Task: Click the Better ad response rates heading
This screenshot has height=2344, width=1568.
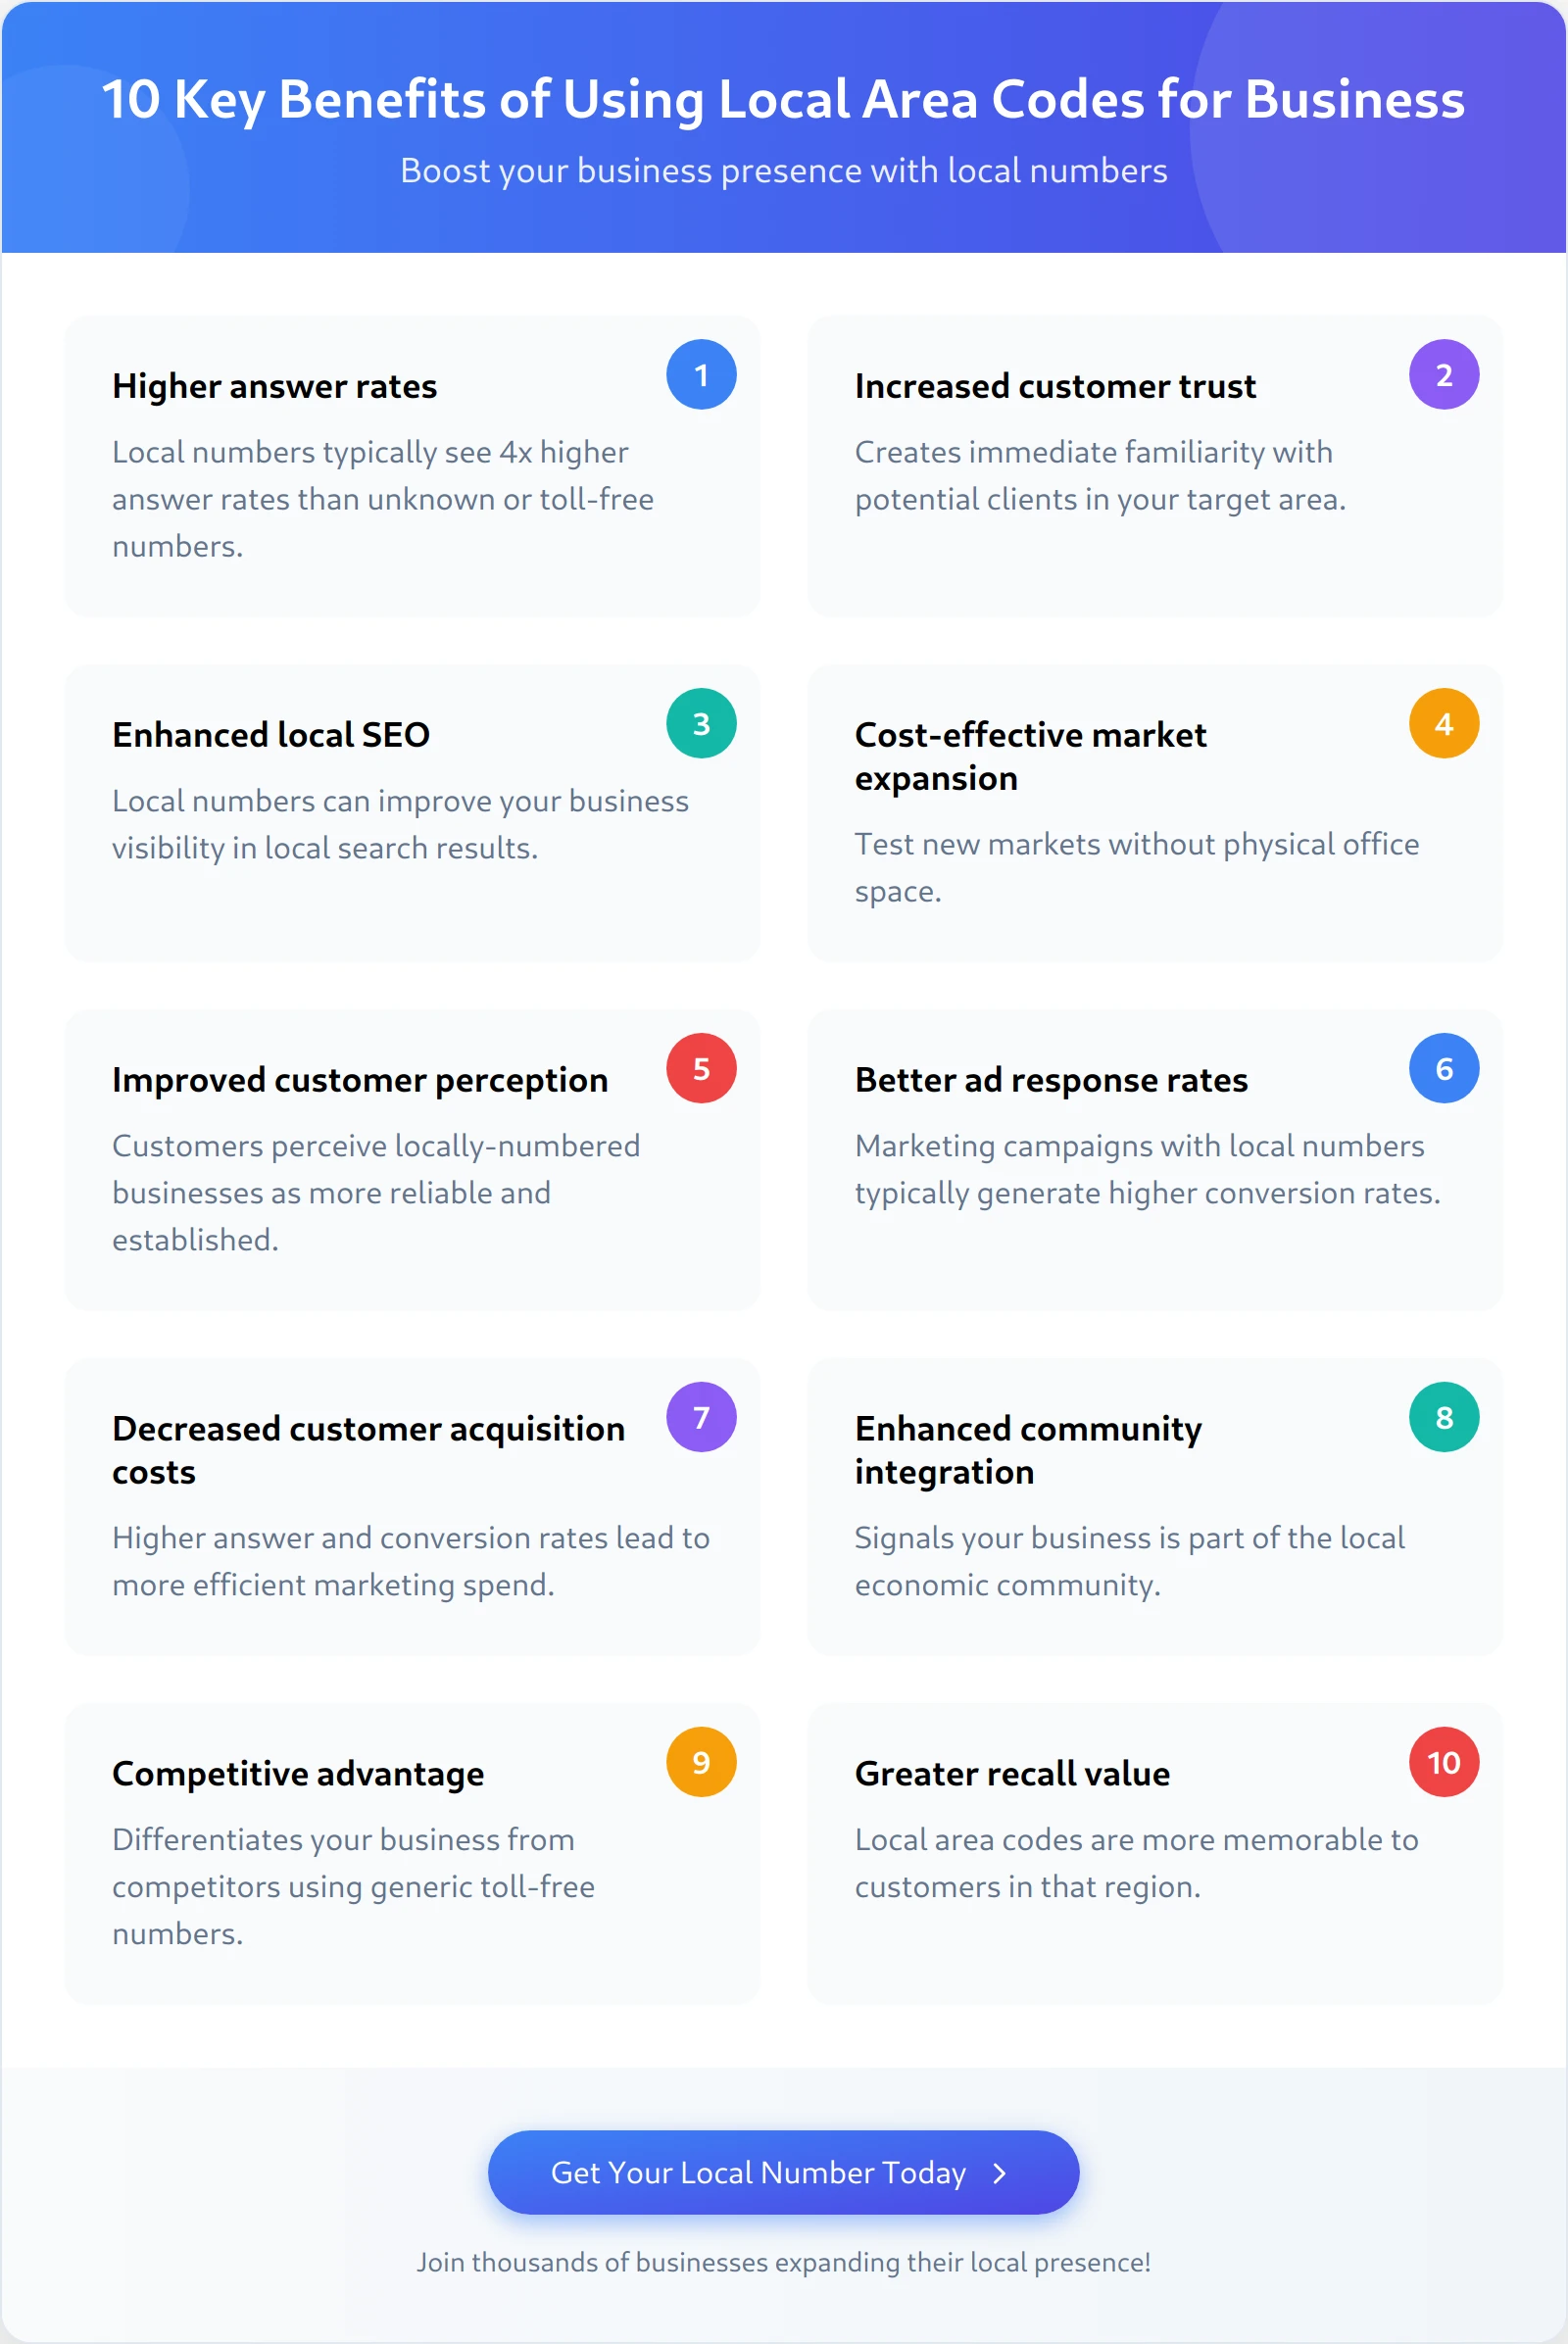Action: [1050, 1080]
